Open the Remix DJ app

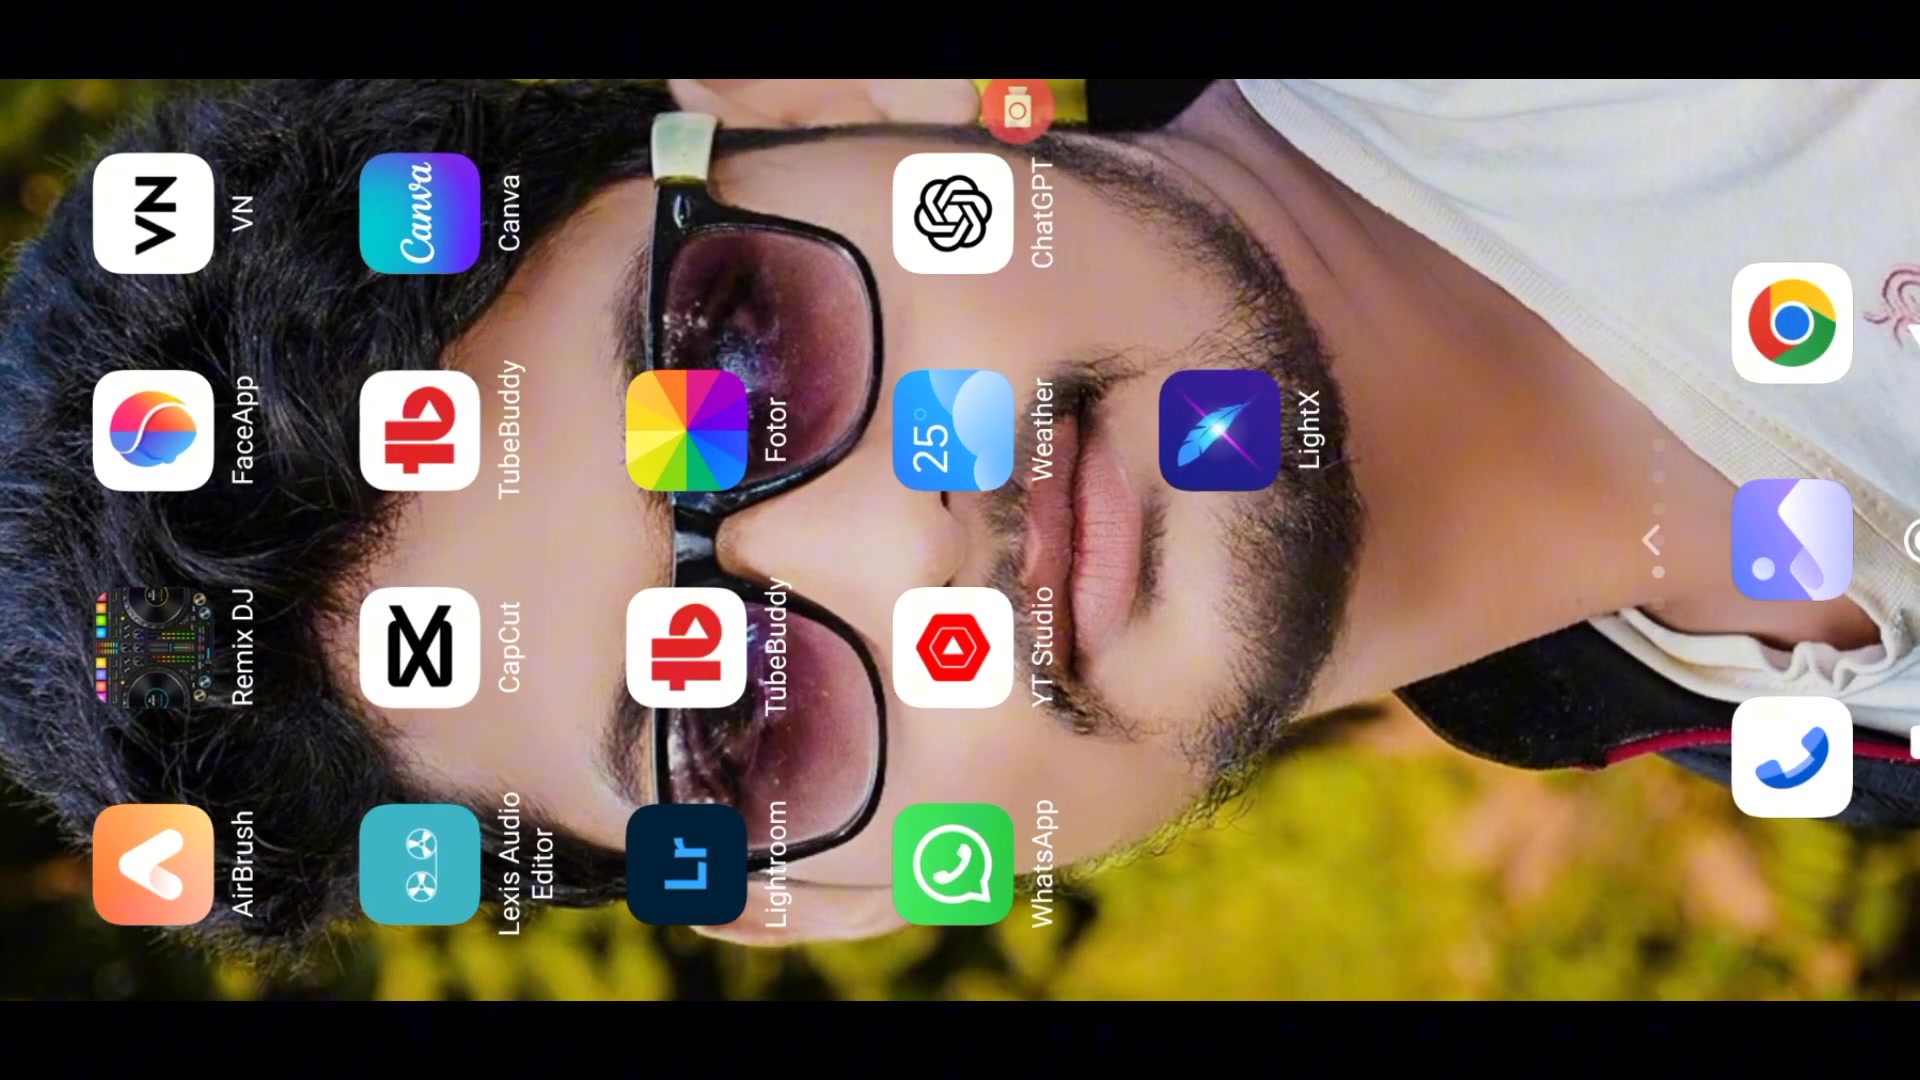point(153,648)
